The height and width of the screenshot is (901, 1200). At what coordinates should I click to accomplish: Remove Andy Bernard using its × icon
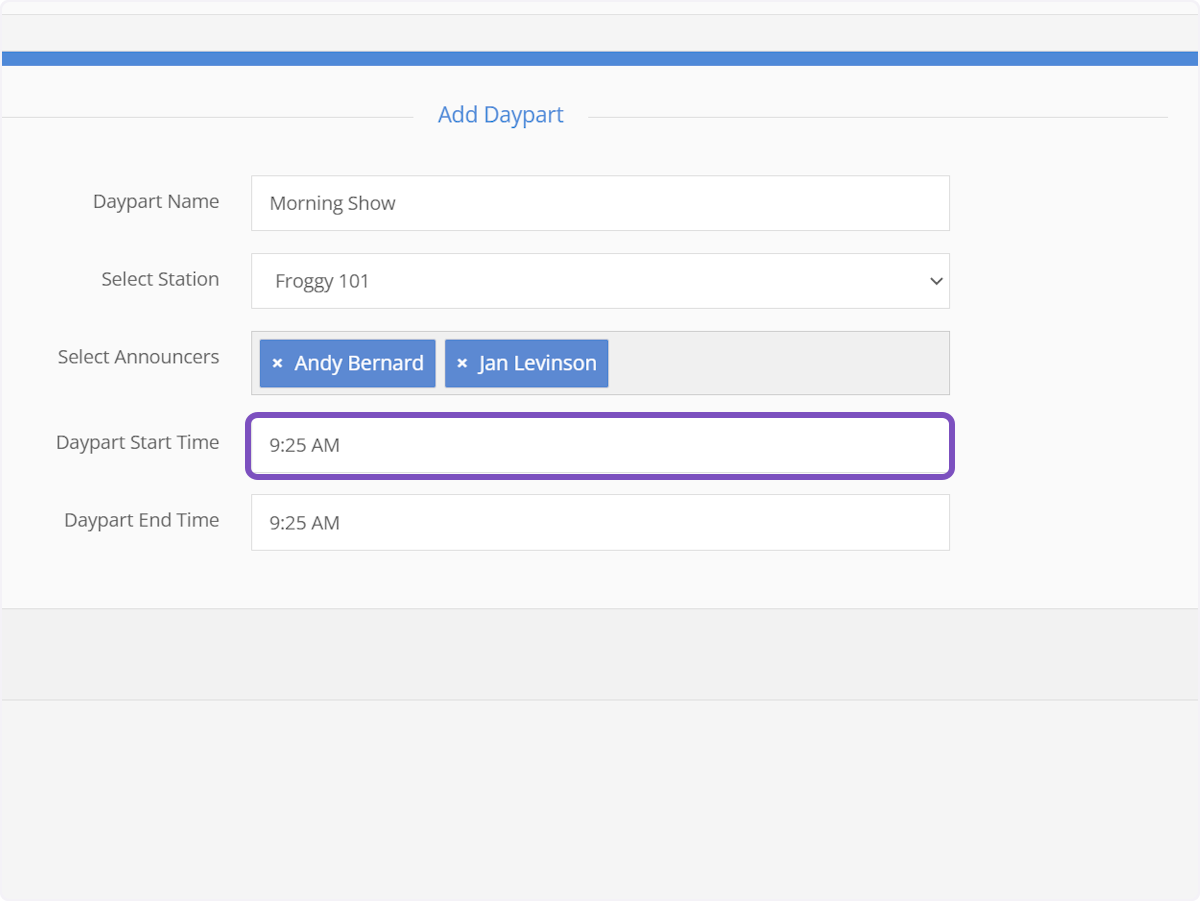[x=278, y=363]
